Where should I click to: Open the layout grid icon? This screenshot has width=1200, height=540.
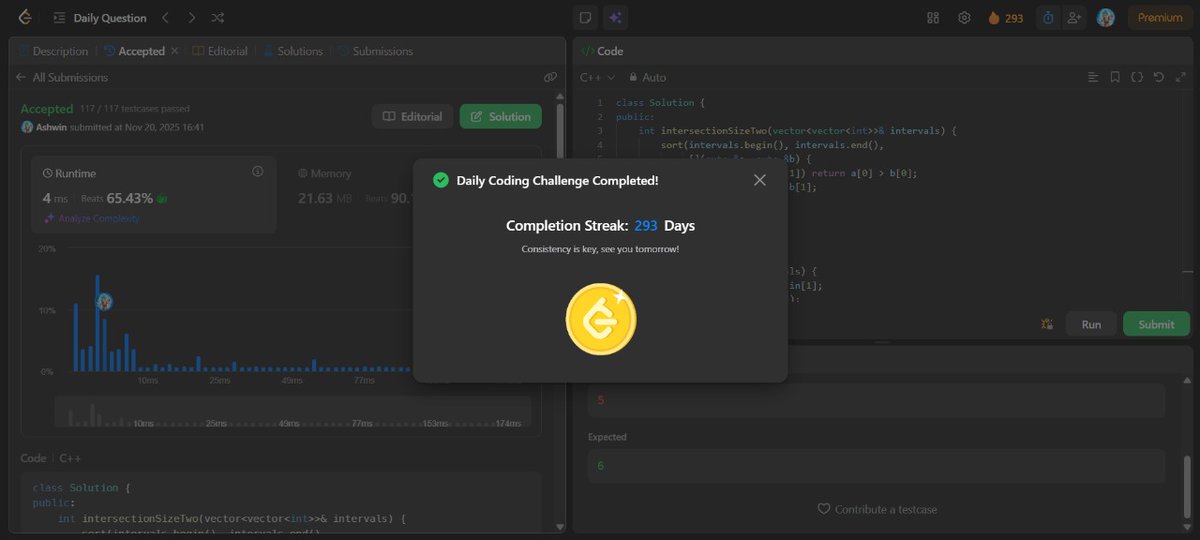tap(933, 18)
